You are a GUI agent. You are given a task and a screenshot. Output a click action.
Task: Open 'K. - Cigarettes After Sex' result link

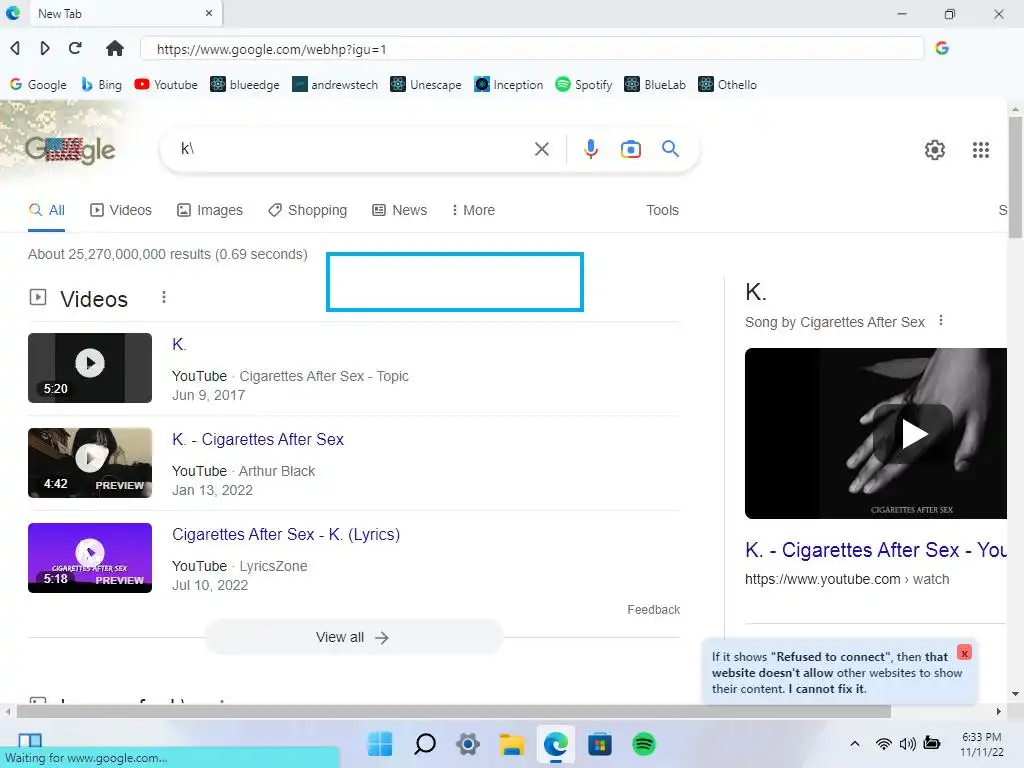(x=258, y=440)
